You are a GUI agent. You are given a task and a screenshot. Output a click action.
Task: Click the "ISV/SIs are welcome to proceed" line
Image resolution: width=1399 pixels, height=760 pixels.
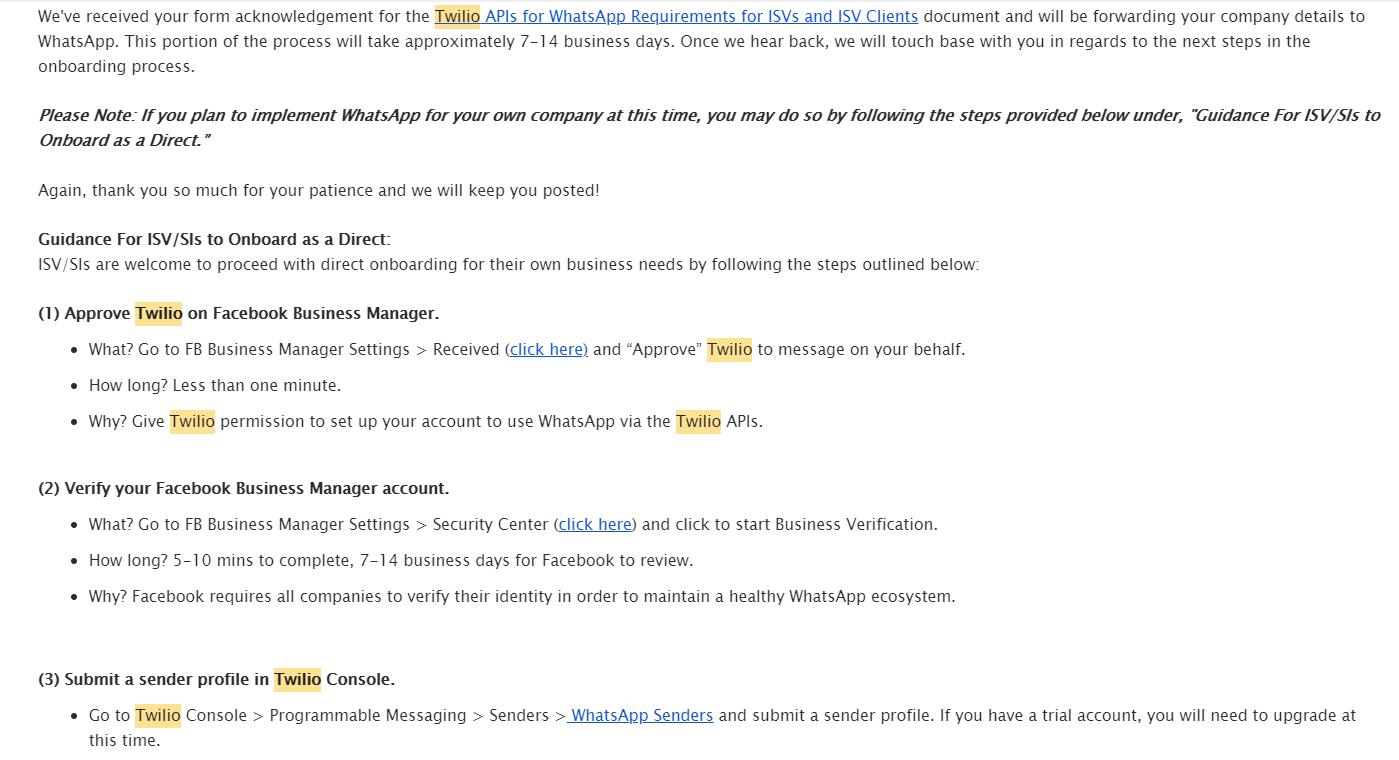508,264
